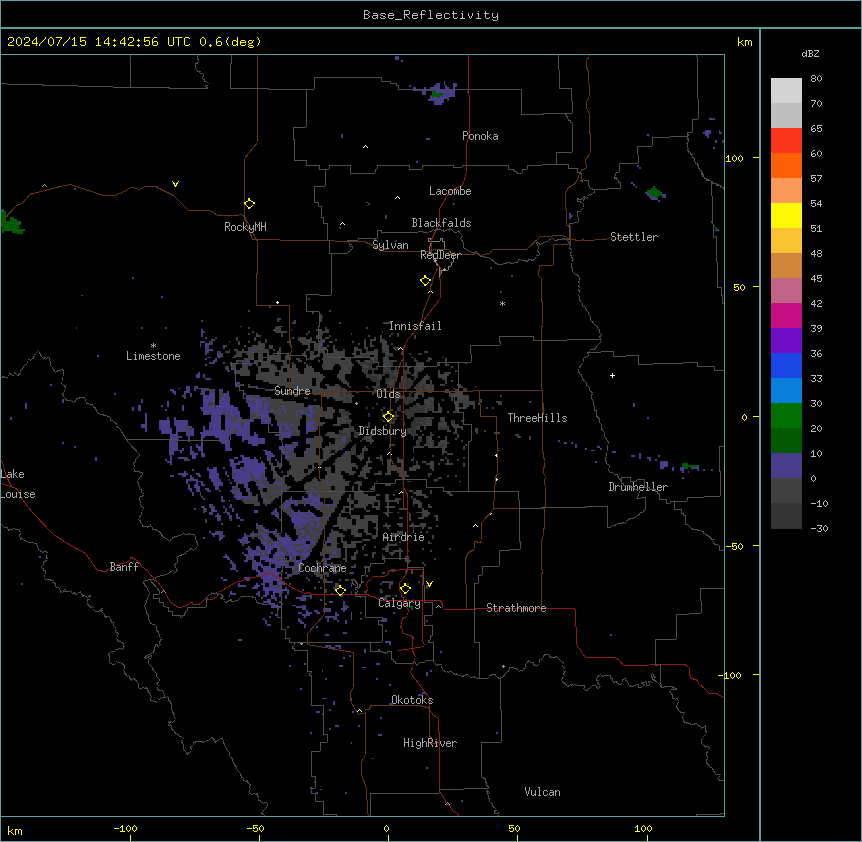Click the -30 value in the dBZ legend

[x=819, y=528]
